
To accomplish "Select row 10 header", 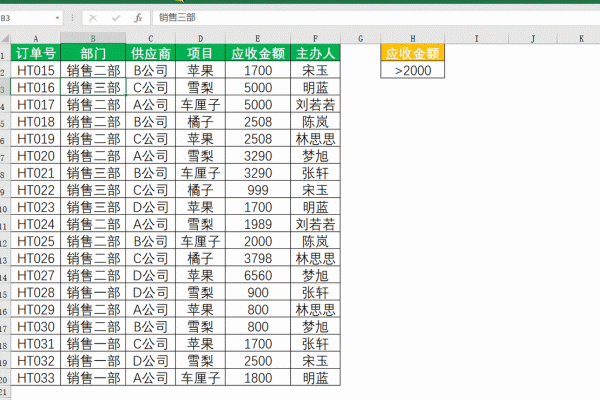I will (x=5, y=207).
